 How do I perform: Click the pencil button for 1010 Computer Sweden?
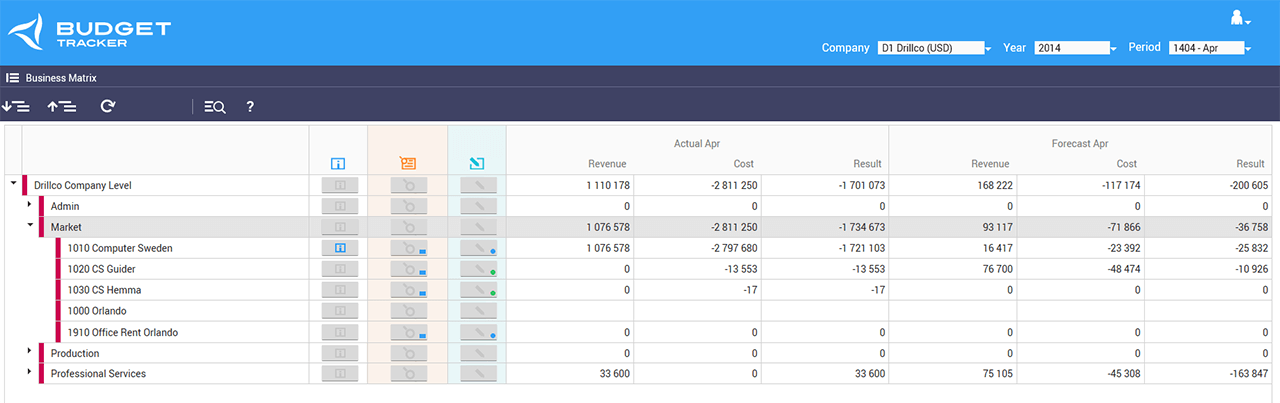(x=479, y=248)
